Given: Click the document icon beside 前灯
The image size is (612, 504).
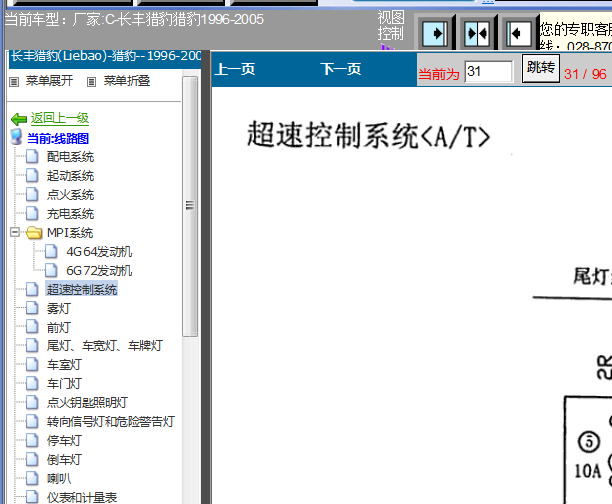Looking at the screenshot, I should click(x=32, y=327).
